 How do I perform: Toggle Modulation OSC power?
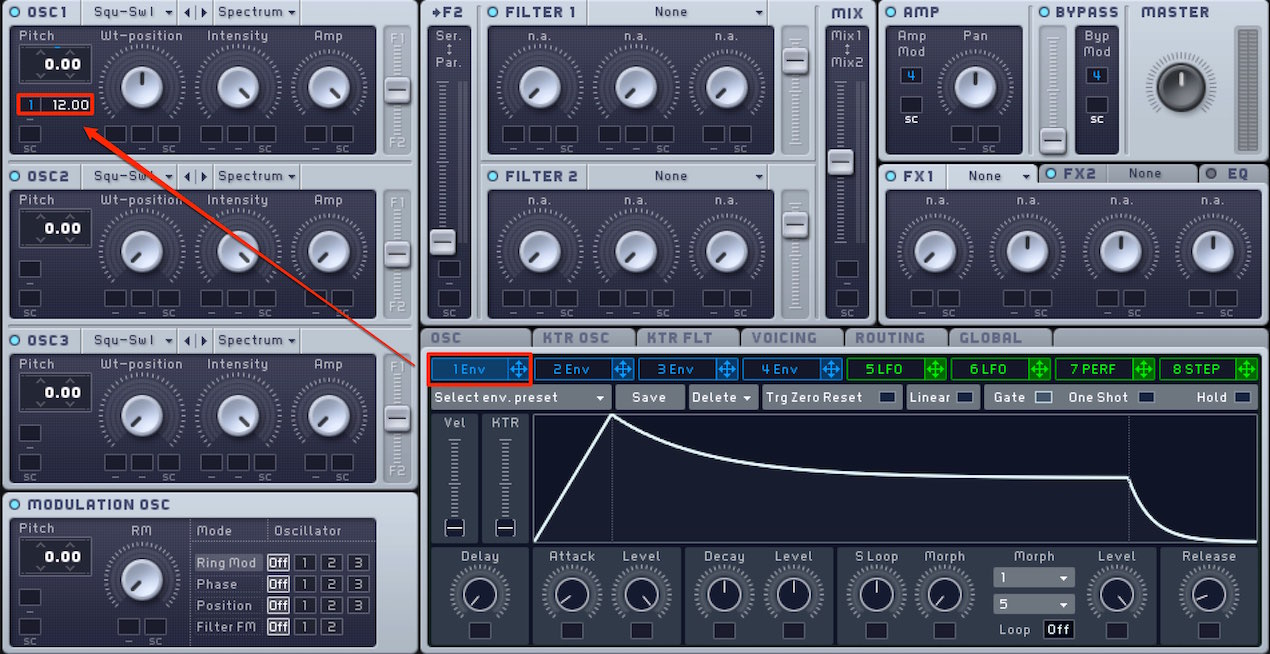click(x=15, y=504)
